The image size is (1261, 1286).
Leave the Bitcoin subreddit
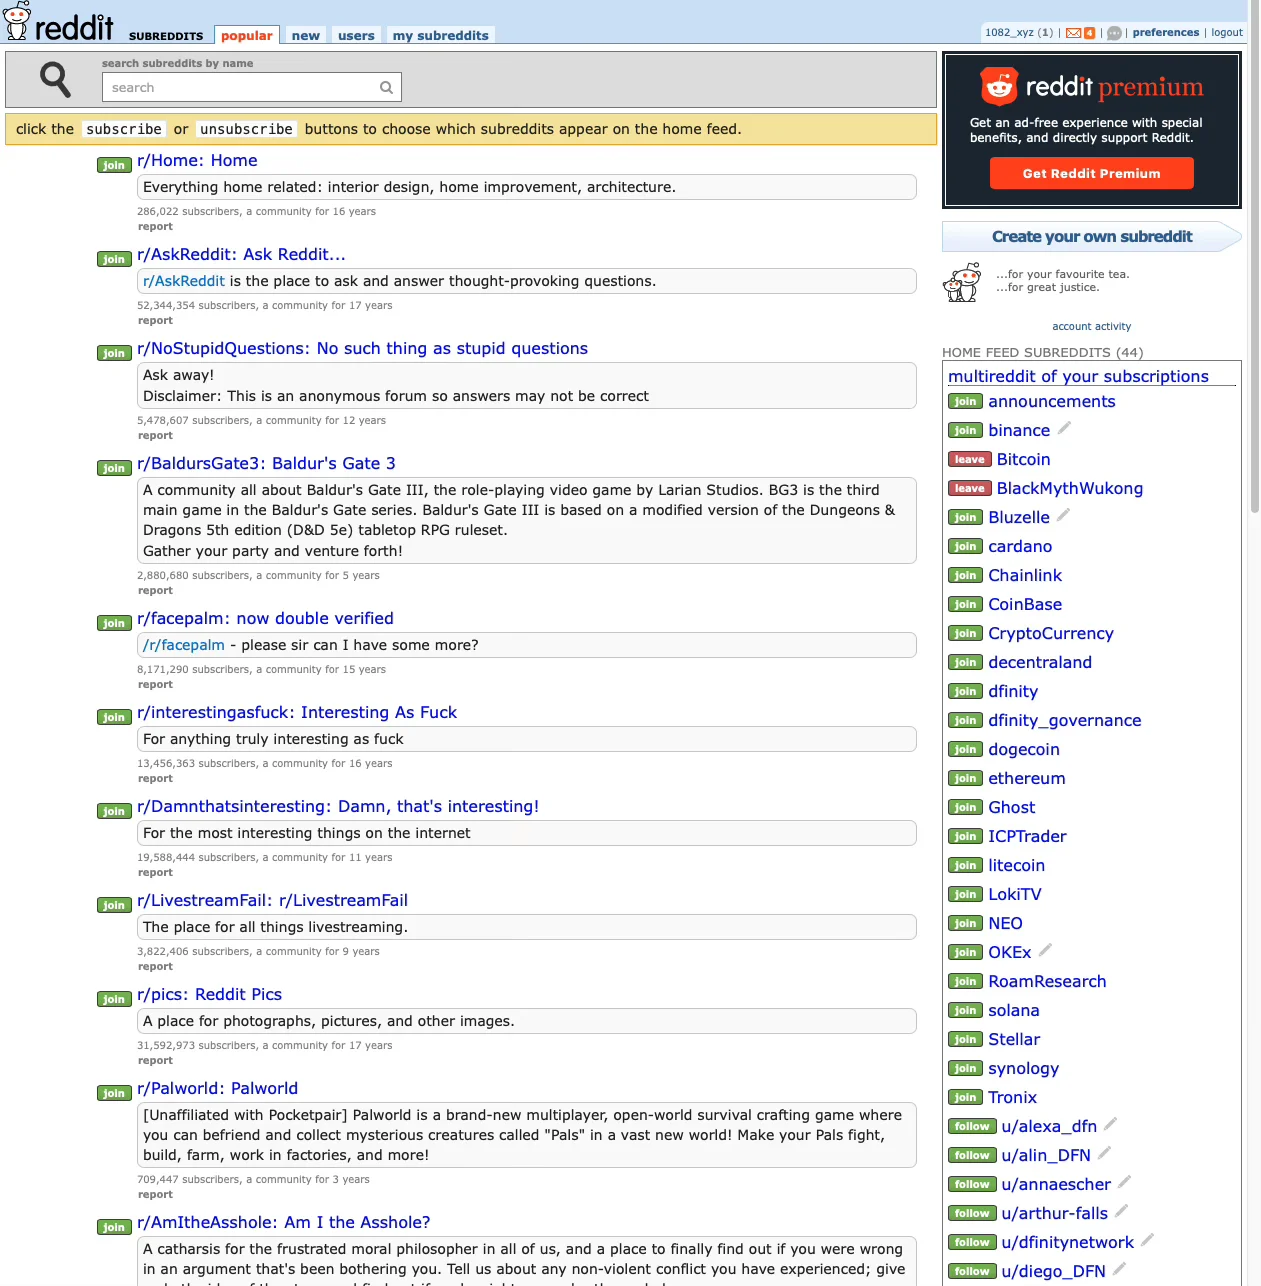coord(968,460)
